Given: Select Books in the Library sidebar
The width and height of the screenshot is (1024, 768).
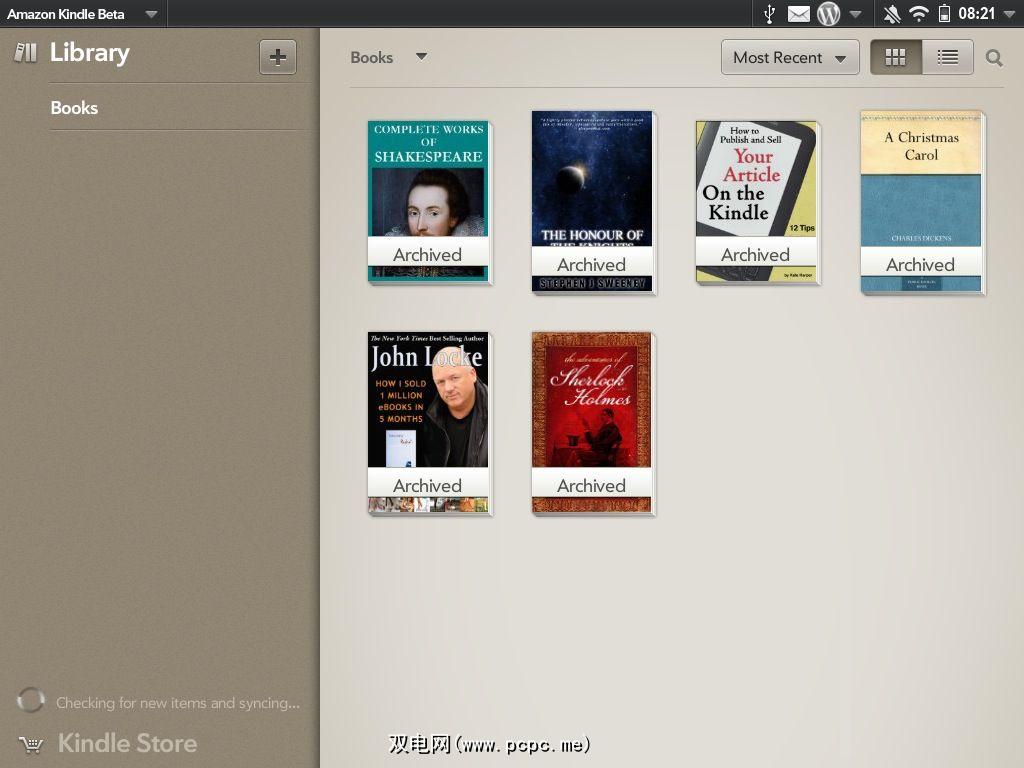Looking at the screenshot, I should pyautogui.click(x=74, y=108).
